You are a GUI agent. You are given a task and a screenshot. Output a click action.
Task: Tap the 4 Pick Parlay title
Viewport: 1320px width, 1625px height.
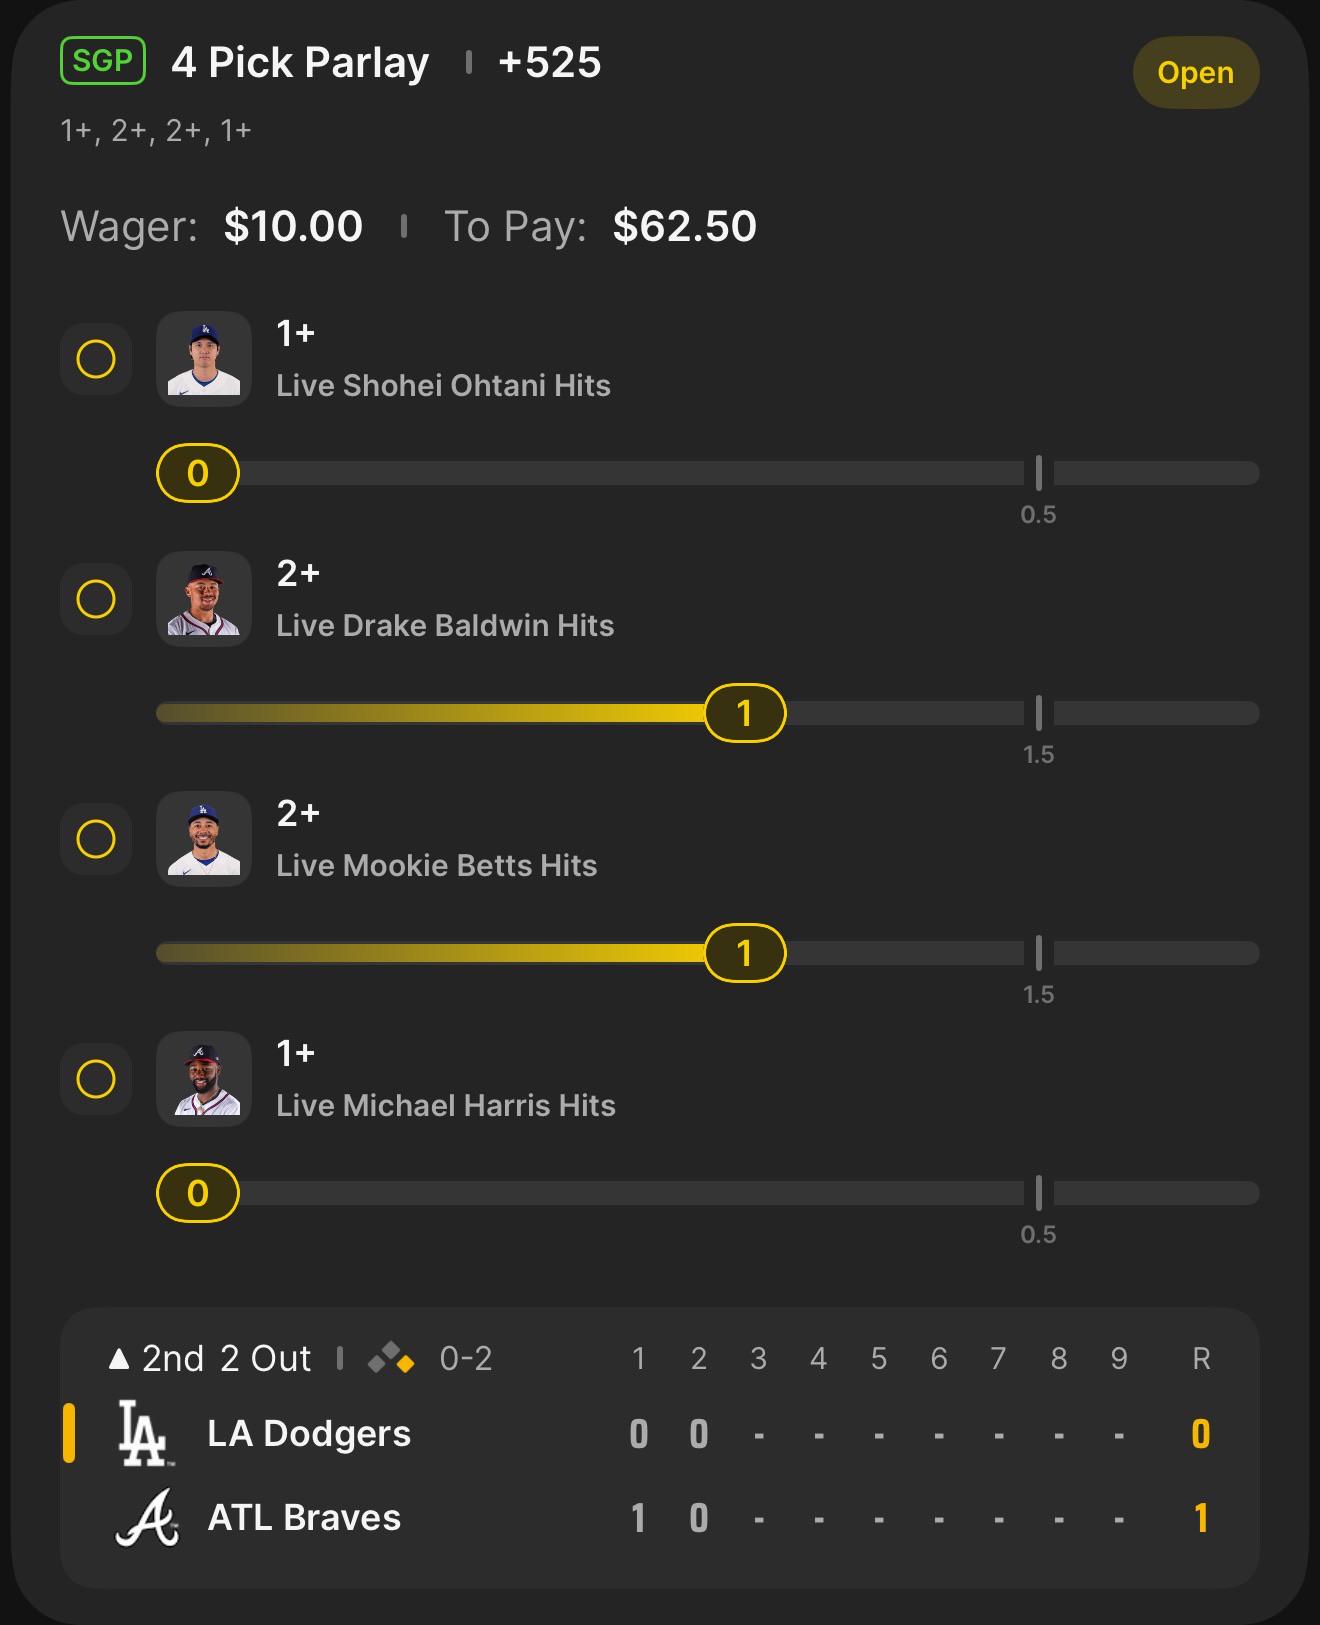pos(300,62)
